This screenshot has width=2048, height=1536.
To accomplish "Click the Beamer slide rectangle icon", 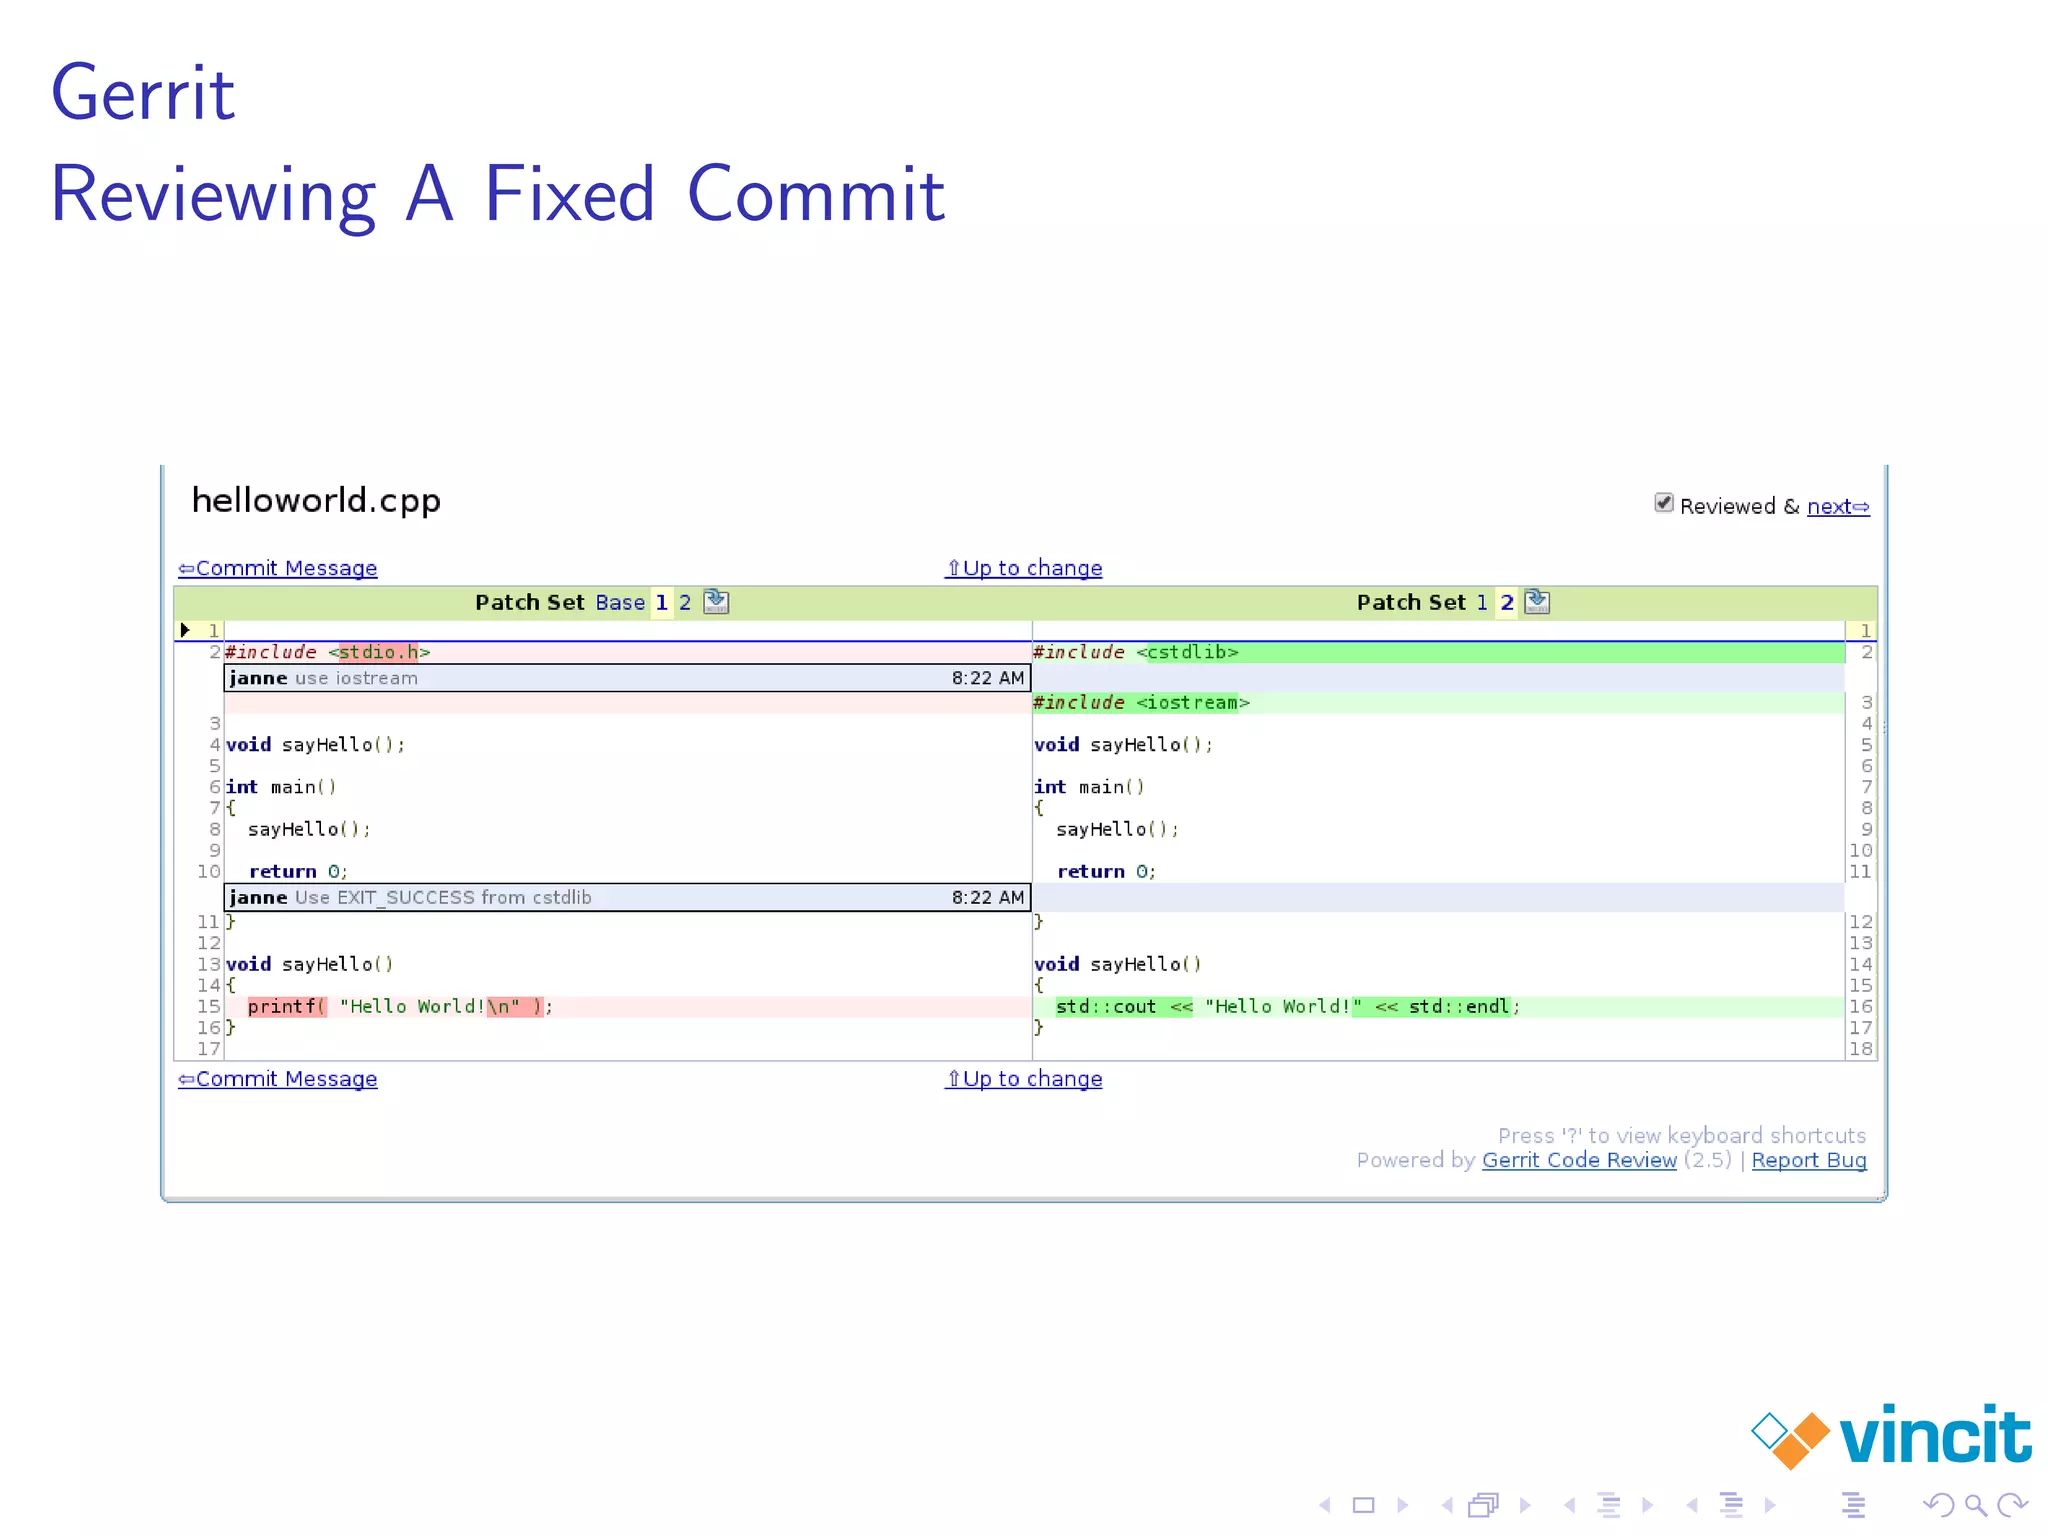I will 1363,1505.
